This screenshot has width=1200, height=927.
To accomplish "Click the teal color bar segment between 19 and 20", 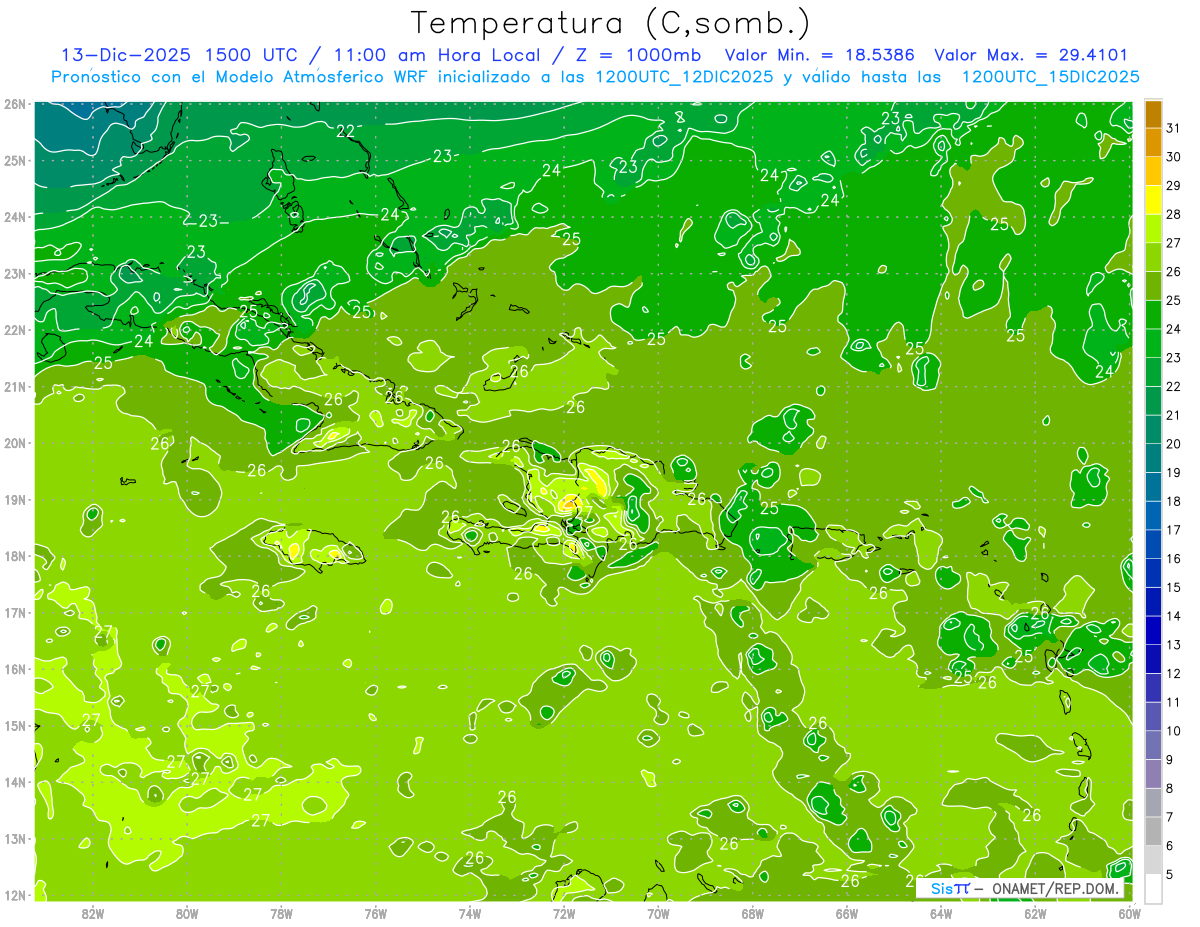I will pyautogui.click(x=1153, y=458).
